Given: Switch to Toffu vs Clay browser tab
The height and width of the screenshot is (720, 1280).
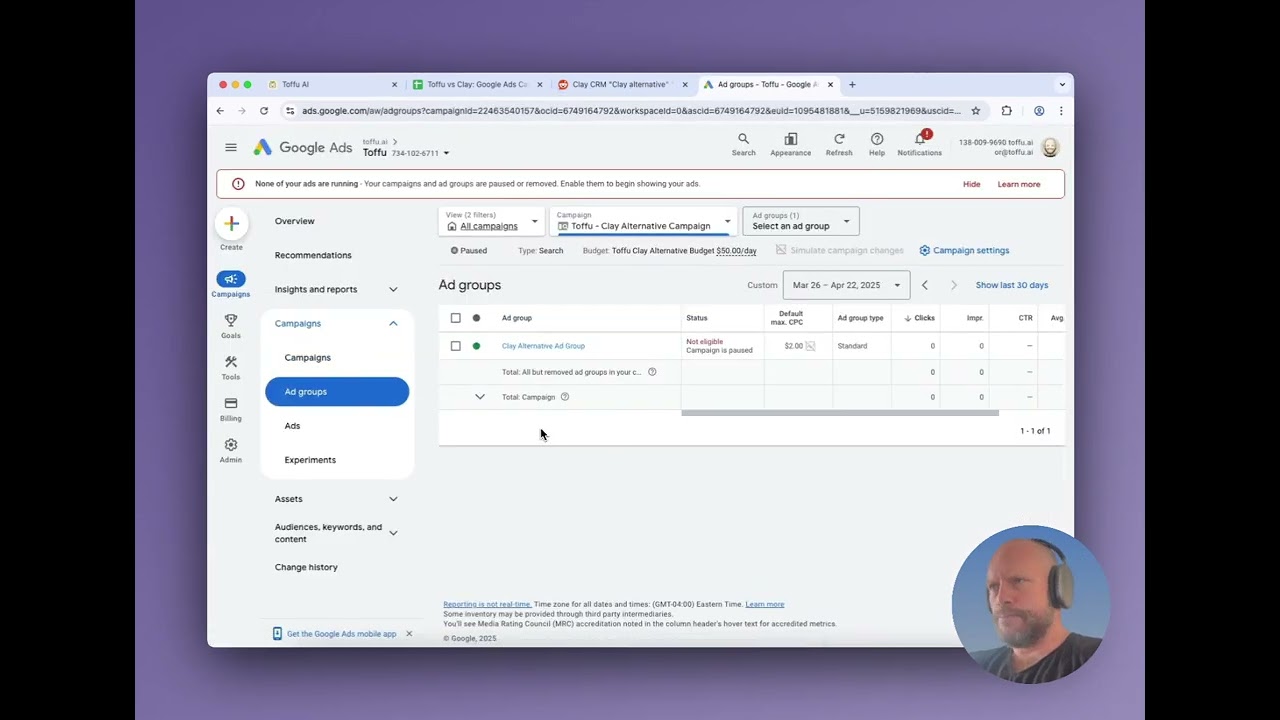Looking at the screenshot, I should pyautogui.click(x=477, y=85).
